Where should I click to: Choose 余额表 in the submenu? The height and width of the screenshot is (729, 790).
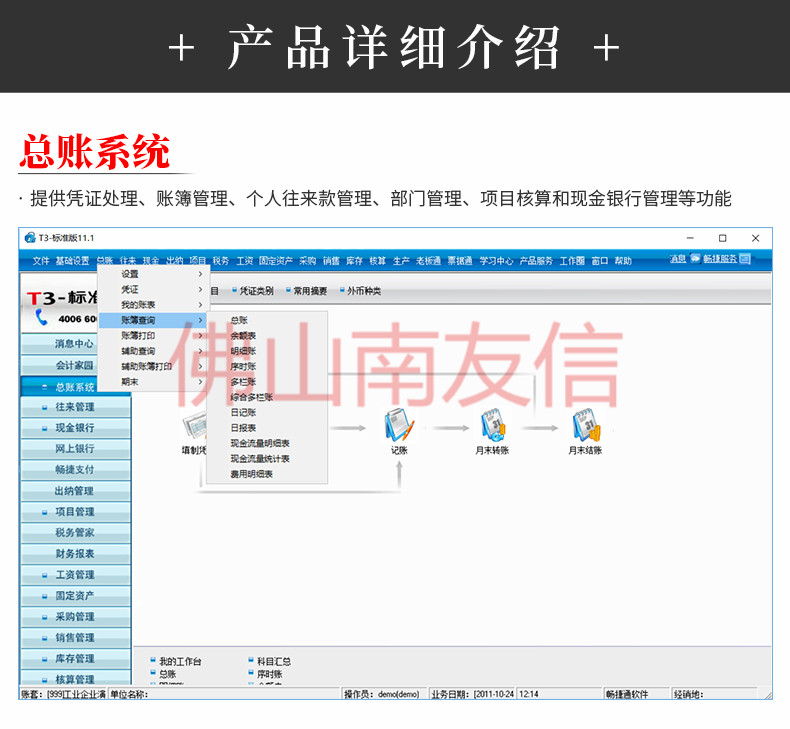(267, 336)
